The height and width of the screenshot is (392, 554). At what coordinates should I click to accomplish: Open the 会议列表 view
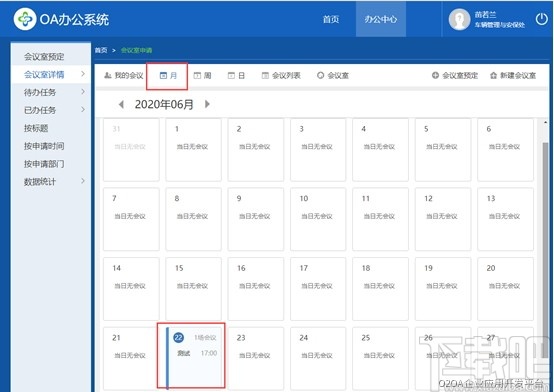click(281, 75)
